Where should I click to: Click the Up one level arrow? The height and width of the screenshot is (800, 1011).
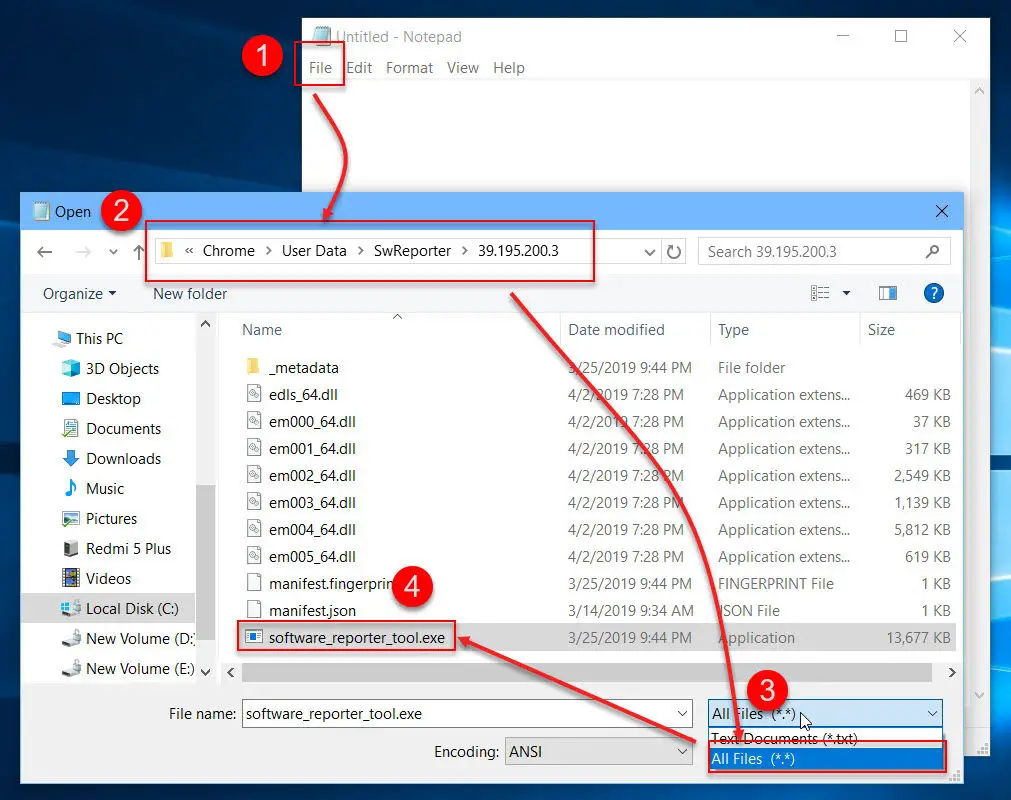pyautogui.click(x=139, y=251)
